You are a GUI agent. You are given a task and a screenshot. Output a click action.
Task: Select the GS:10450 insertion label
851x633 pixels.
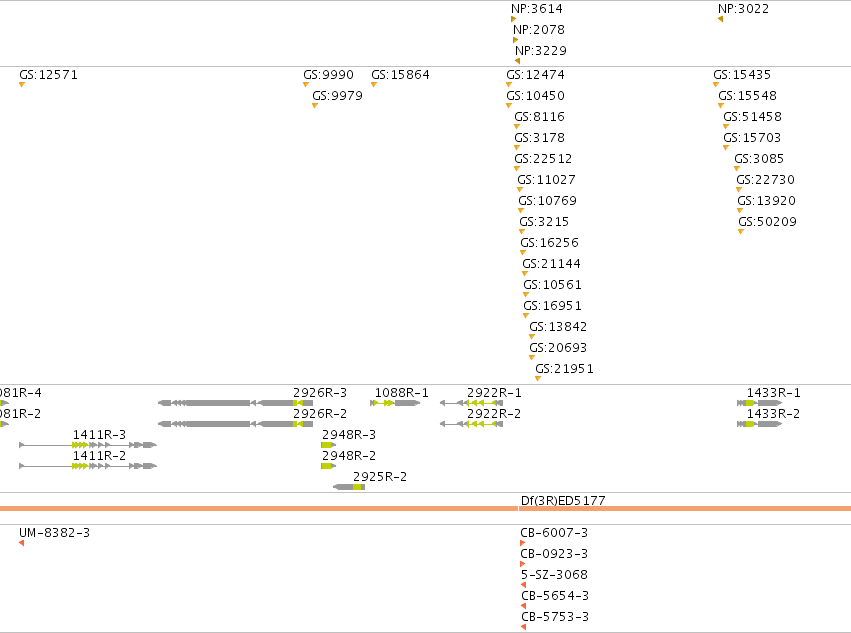tap(535, 96)
